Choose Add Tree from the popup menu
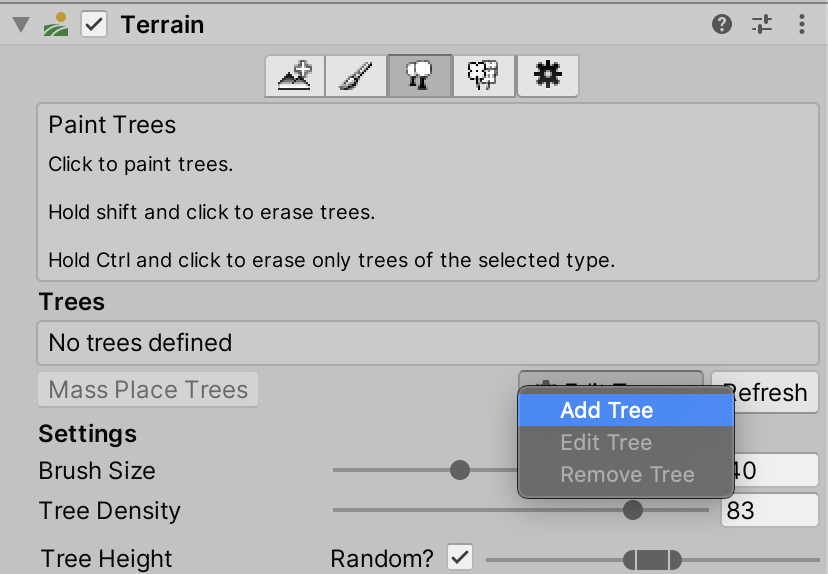The image size is (828, 574). click(606, 410)
